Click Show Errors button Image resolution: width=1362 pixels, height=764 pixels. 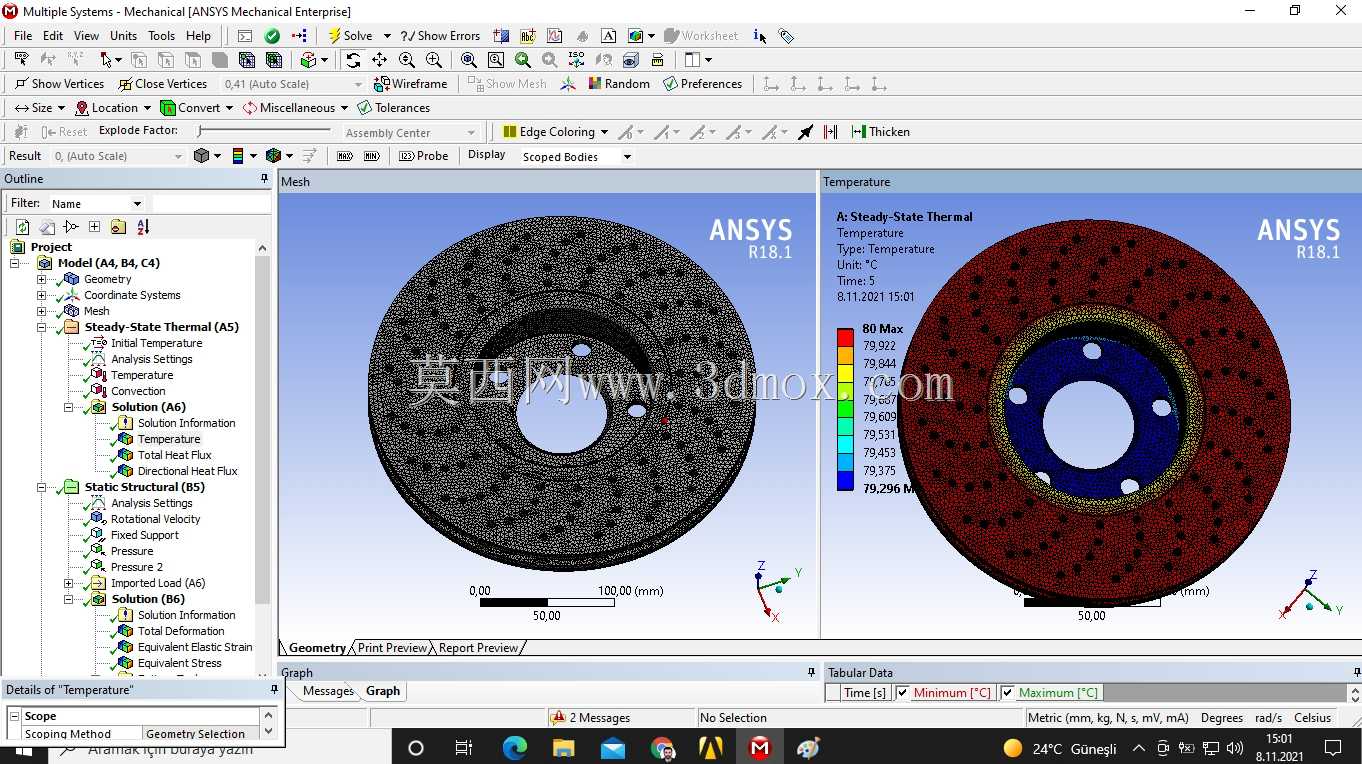(x=440, y=36)
